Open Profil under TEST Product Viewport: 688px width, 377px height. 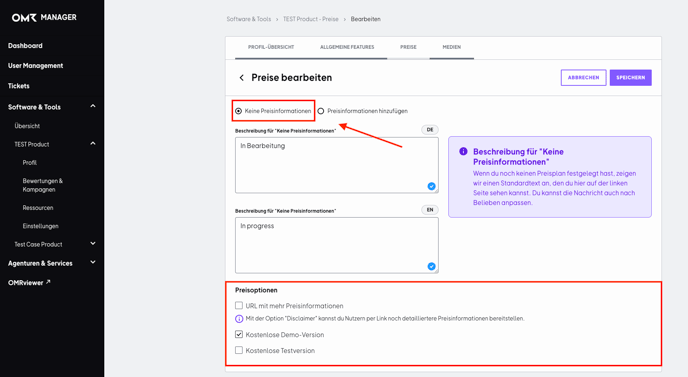(29, 162)
